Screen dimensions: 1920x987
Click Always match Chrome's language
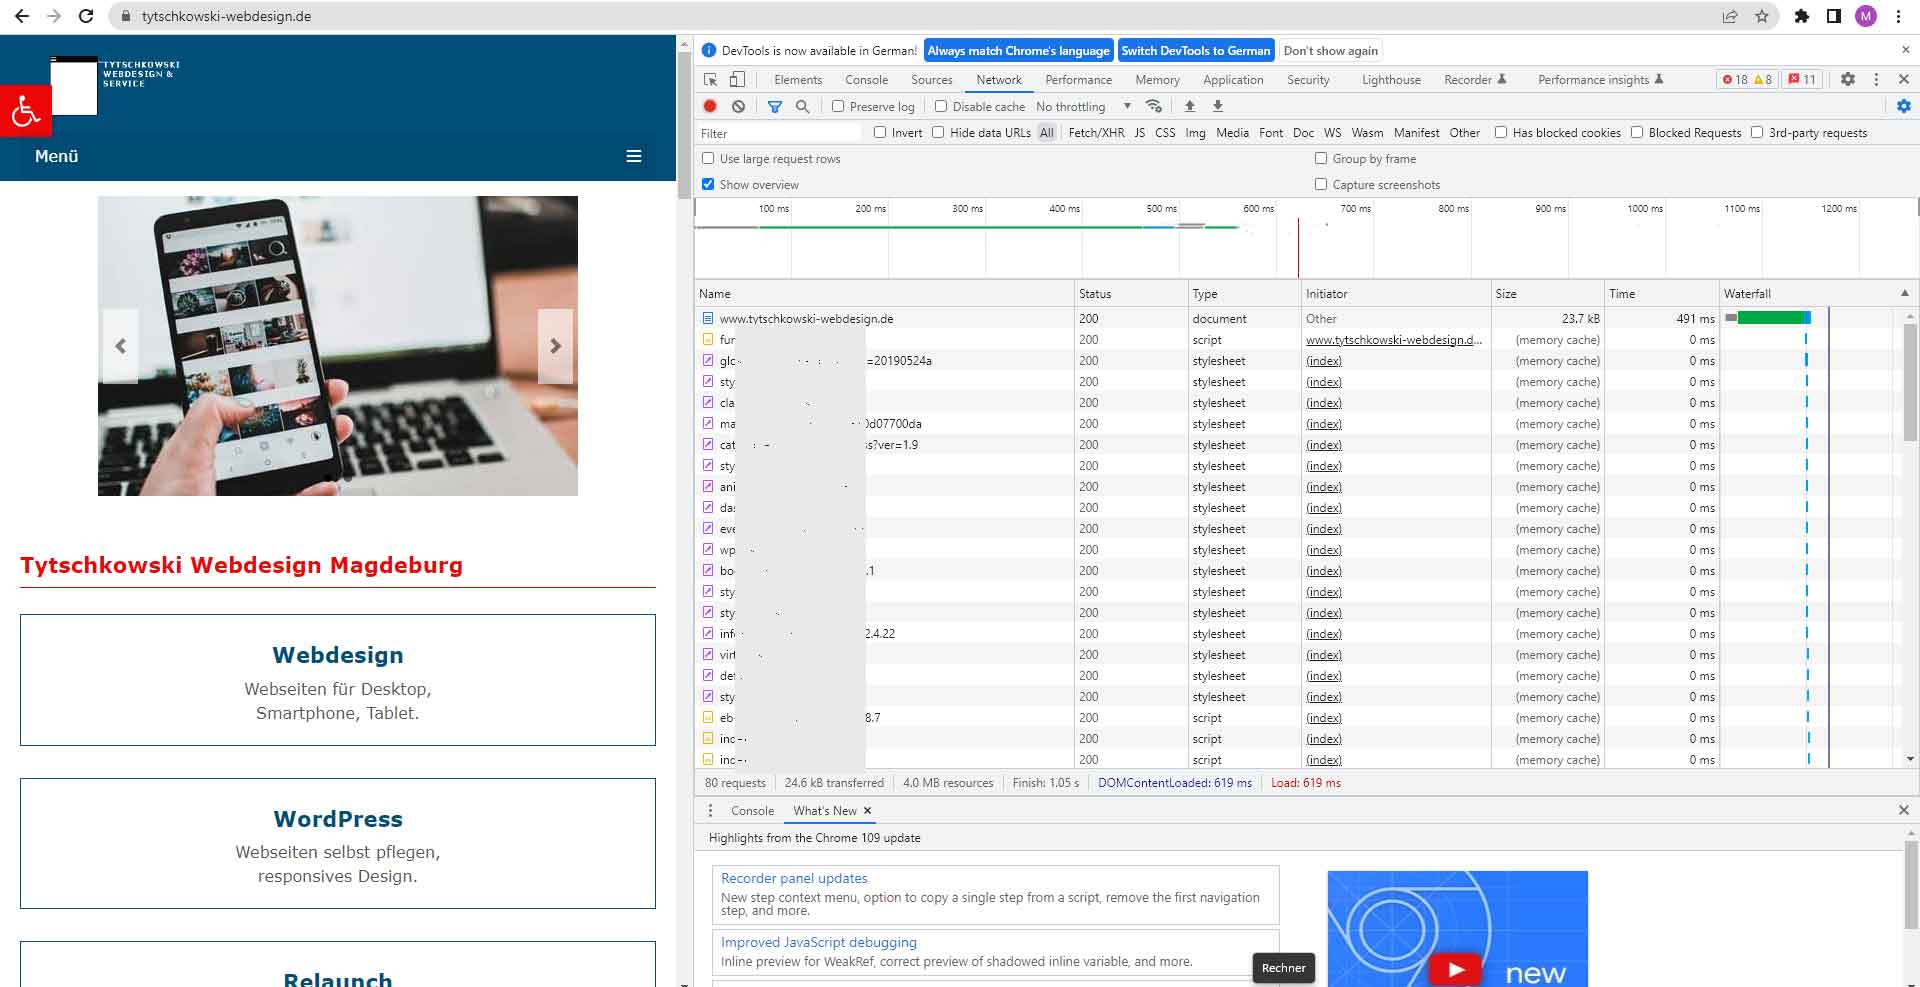pyautogui.click(x=1018, y=51)
